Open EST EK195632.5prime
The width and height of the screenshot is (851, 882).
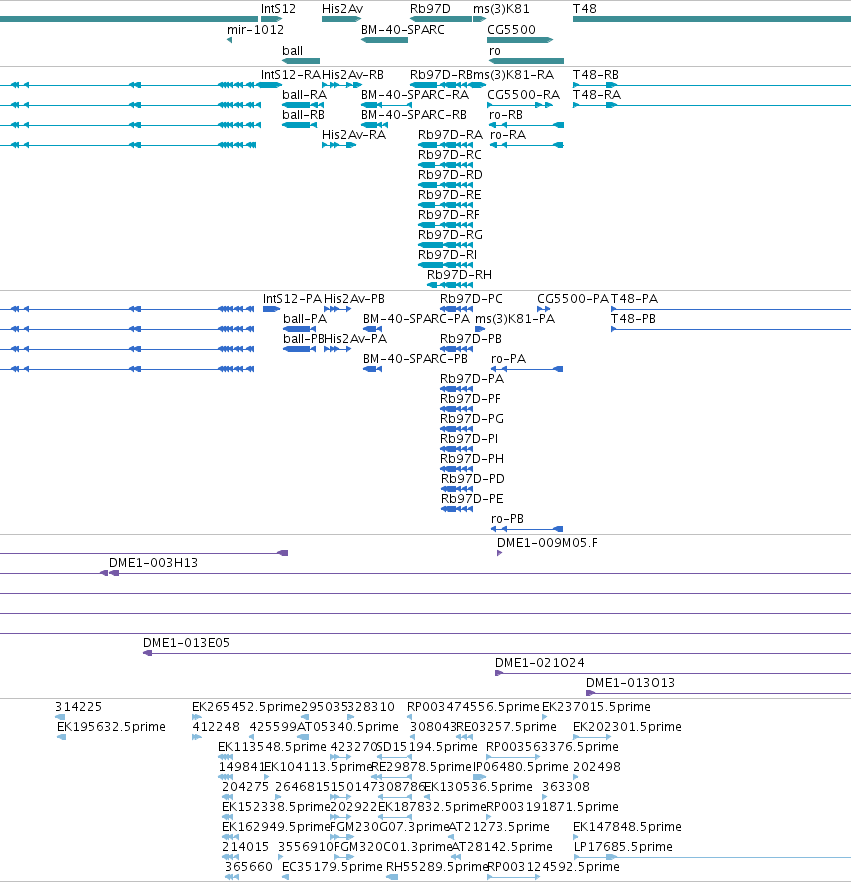(x=111, y=727)
